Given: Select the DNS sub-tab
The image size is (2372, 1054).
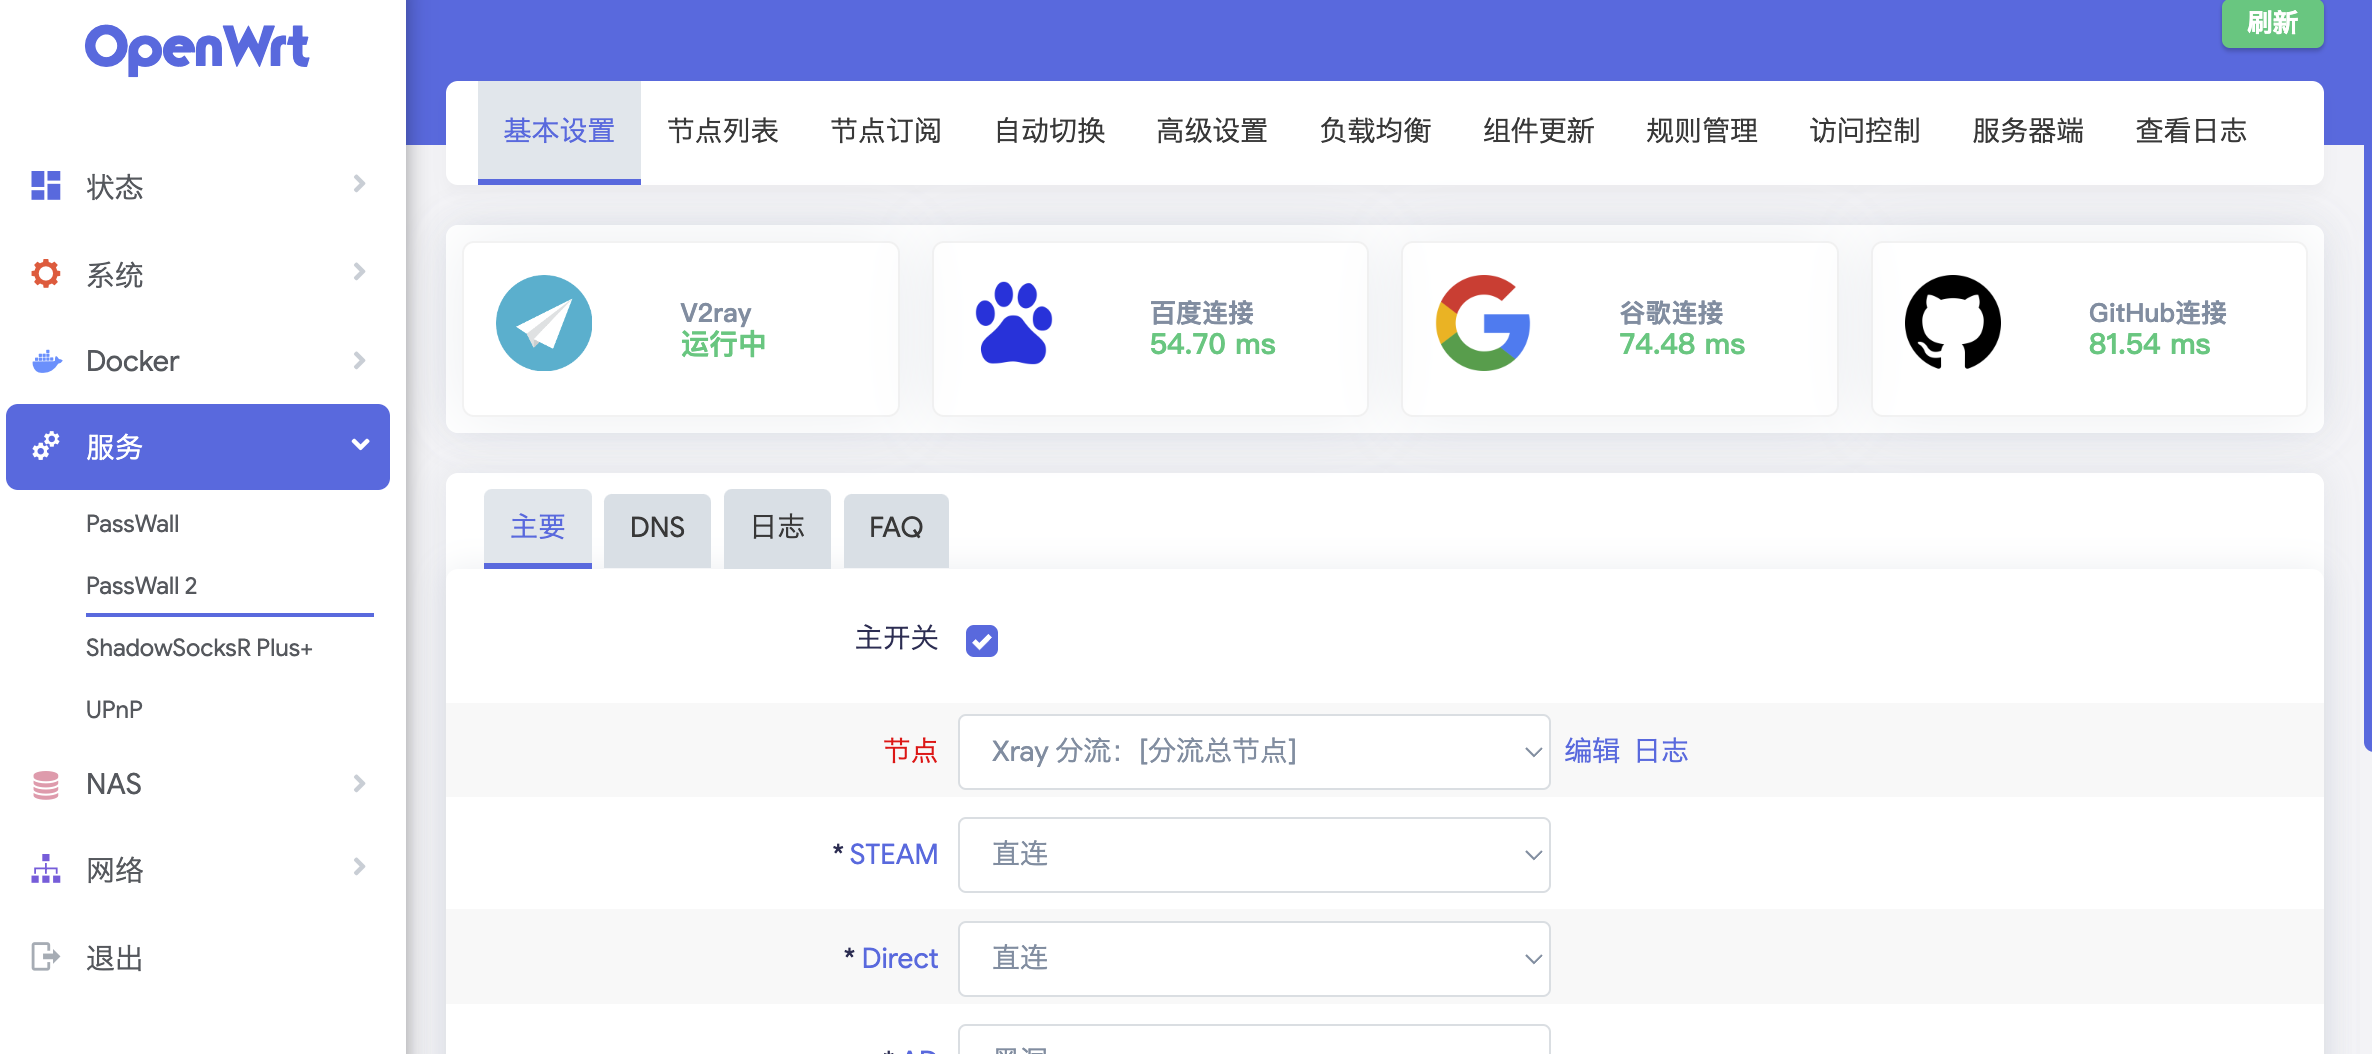Looking at the screenshot, I should 657,530.
